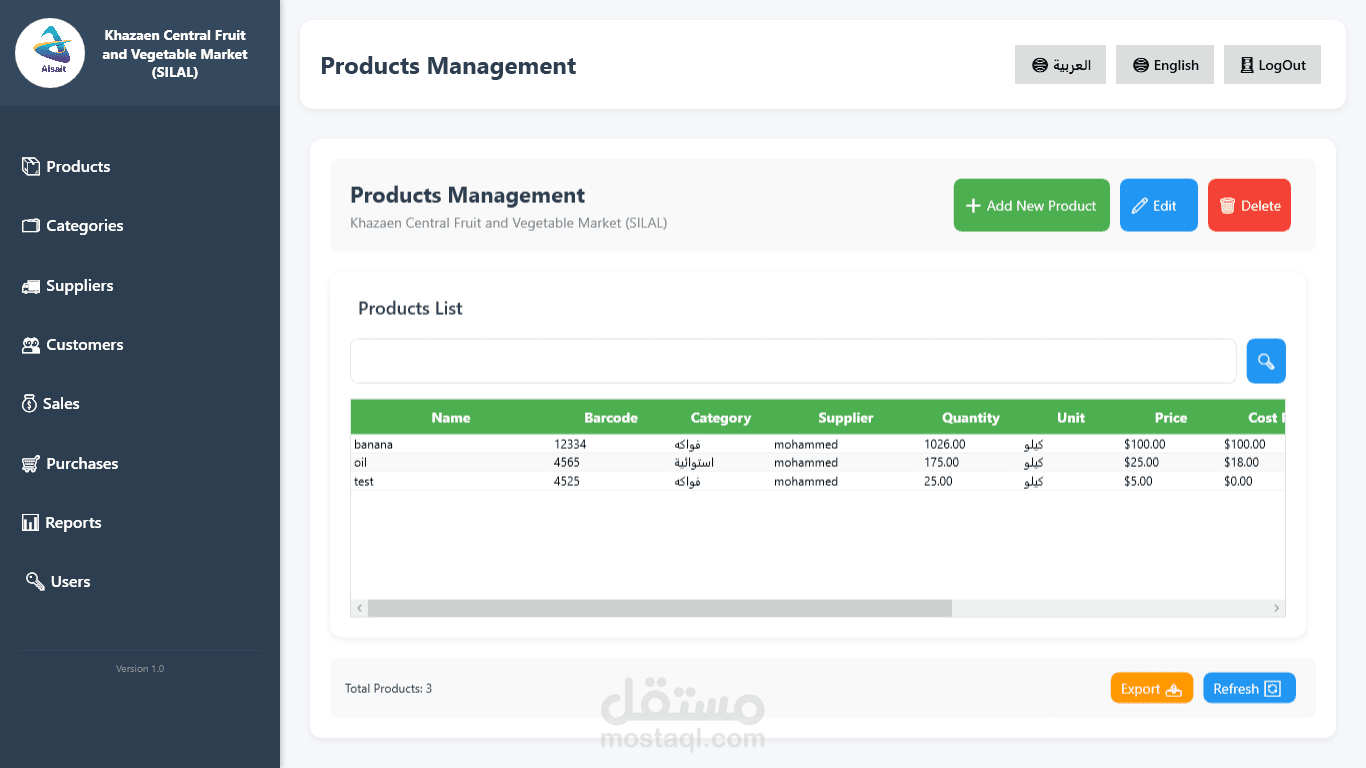Screen dimensions: 1366x768
Task: Click the blue Edit button
Action: pos(1158,205)
